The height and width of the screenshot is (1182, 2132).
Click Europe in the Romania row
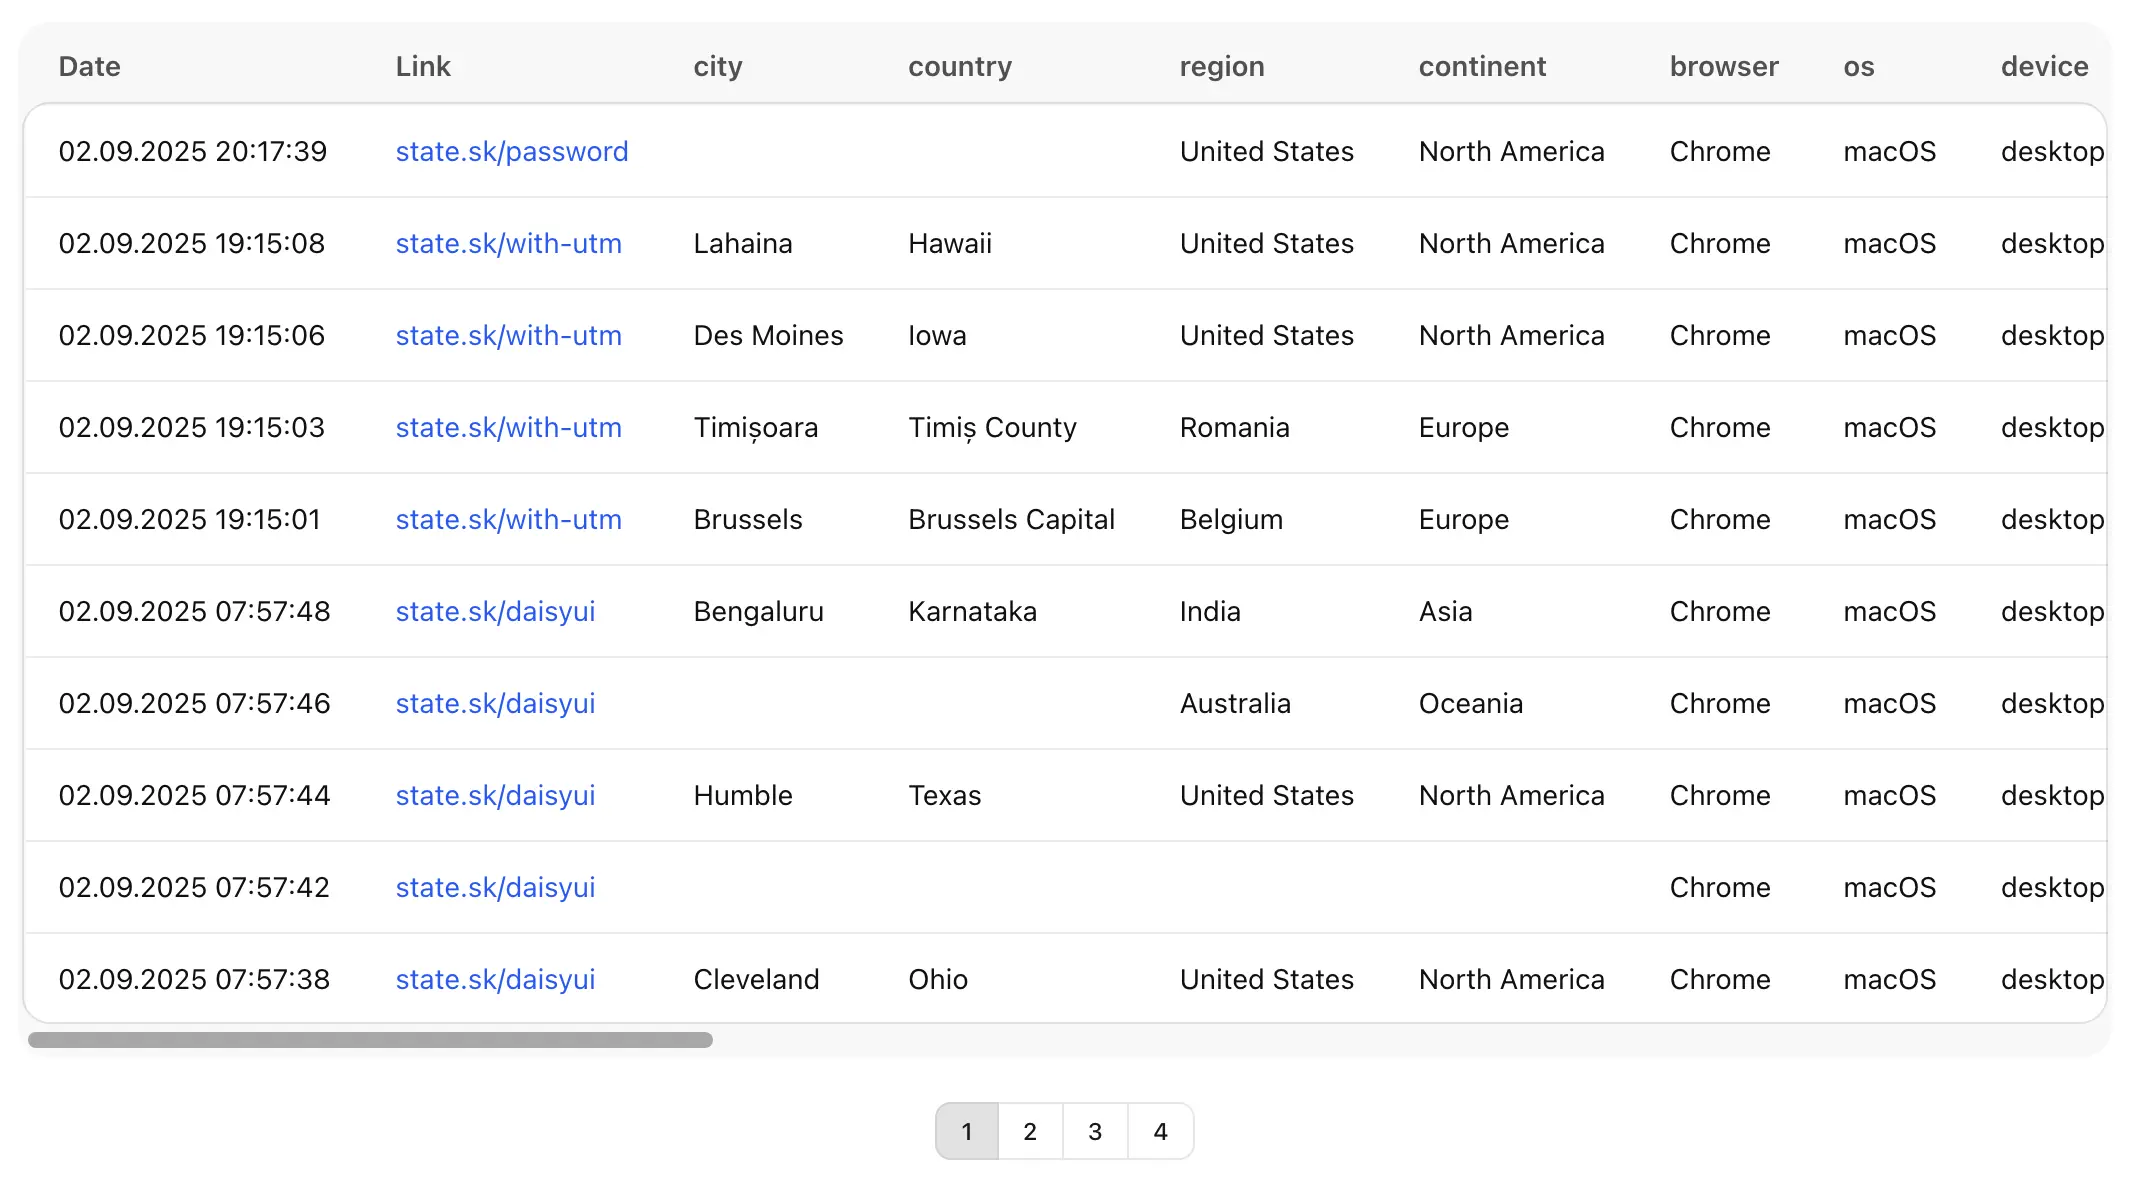(x=1464, y=427)
